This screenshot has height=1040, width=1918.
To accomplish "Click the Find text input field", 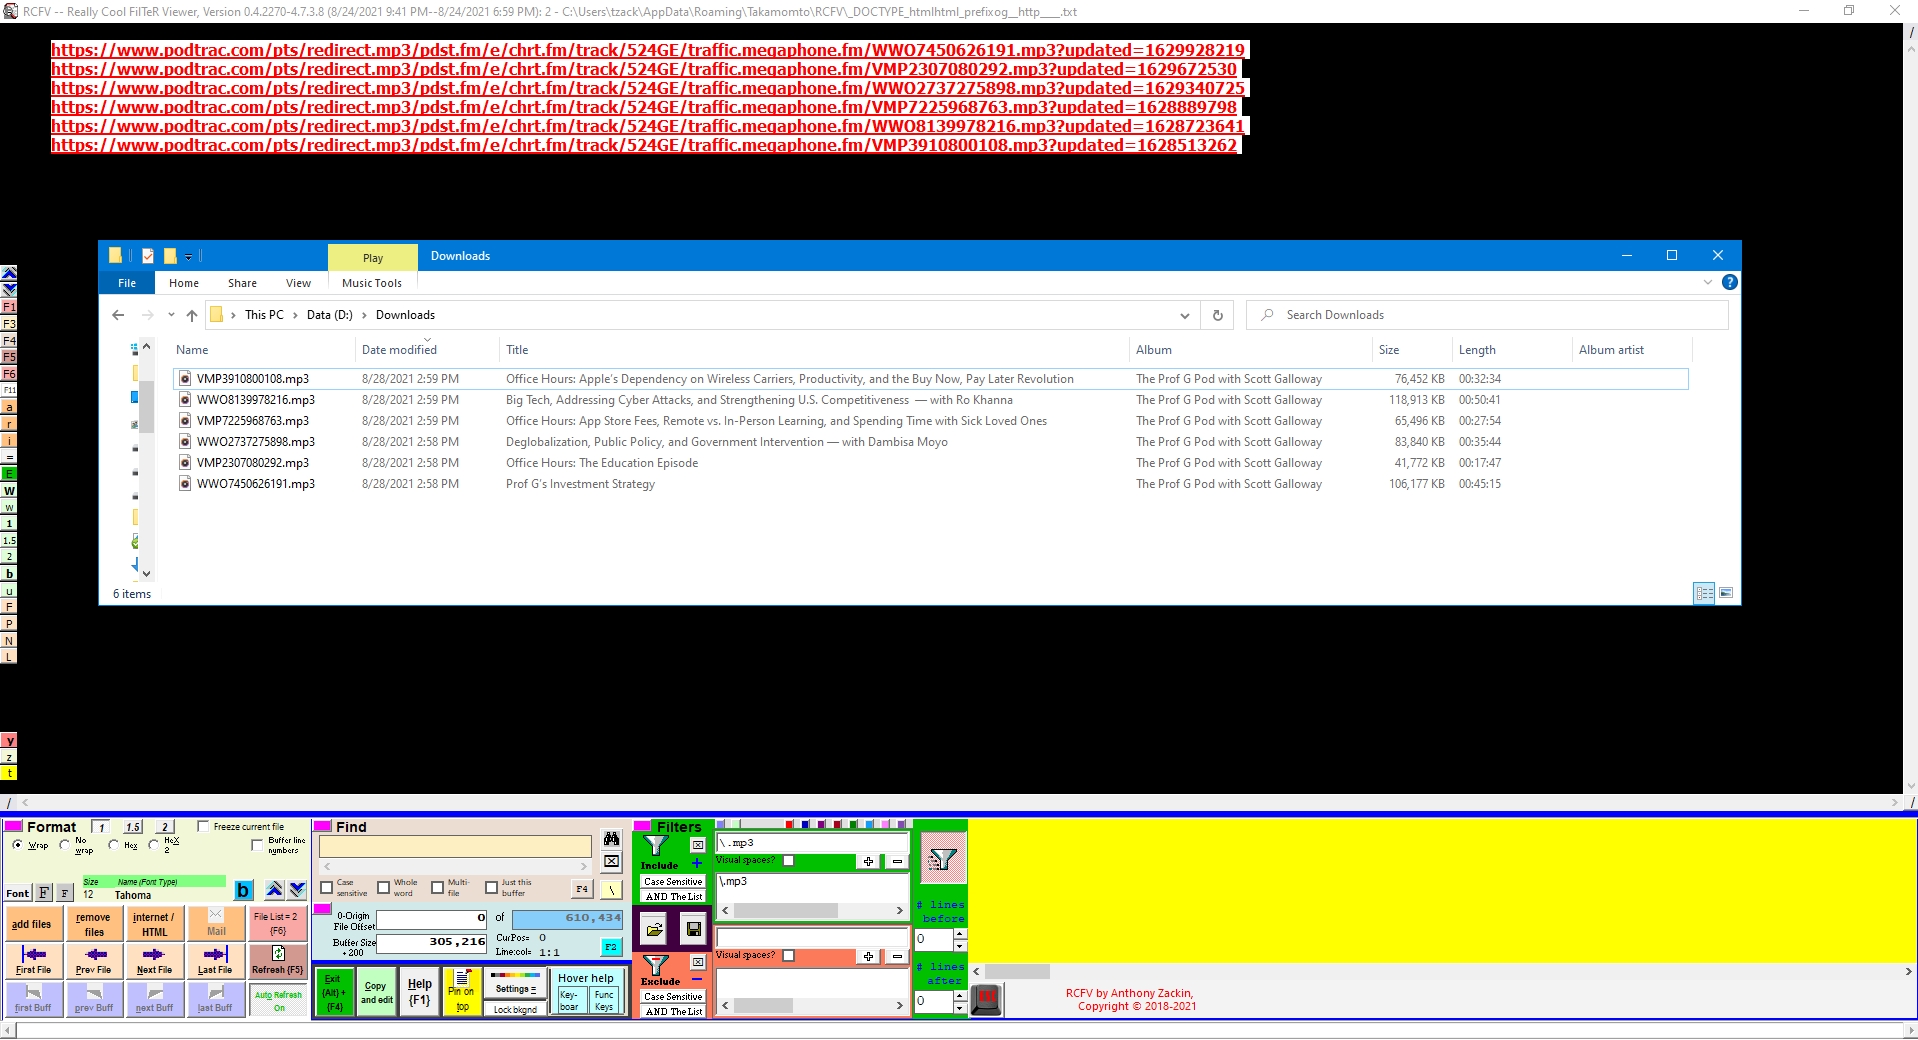I will [455, 846].
